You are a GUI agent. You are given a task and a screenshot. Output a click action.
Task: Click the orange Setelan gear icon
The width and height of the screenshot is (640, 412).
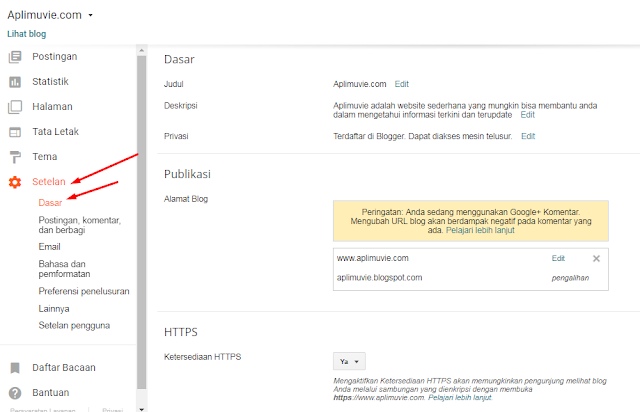coord(15,182)
